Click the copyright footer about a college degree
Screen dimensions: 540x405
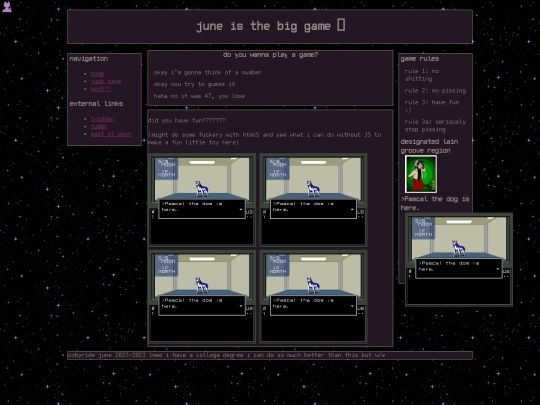click(226, 355)
